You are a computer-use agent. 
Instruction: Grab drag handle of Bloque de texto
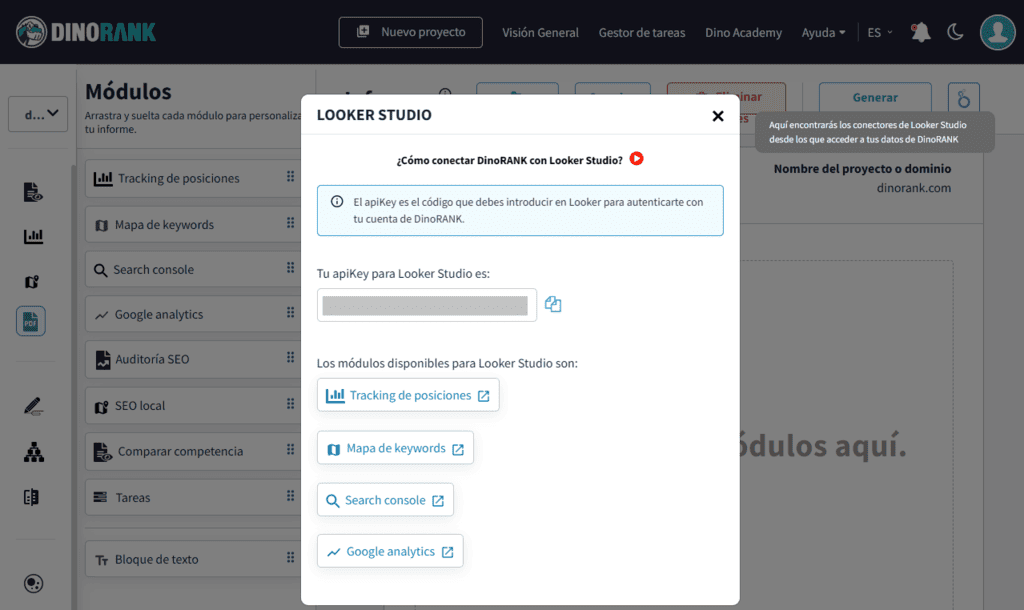click(291, 558)
